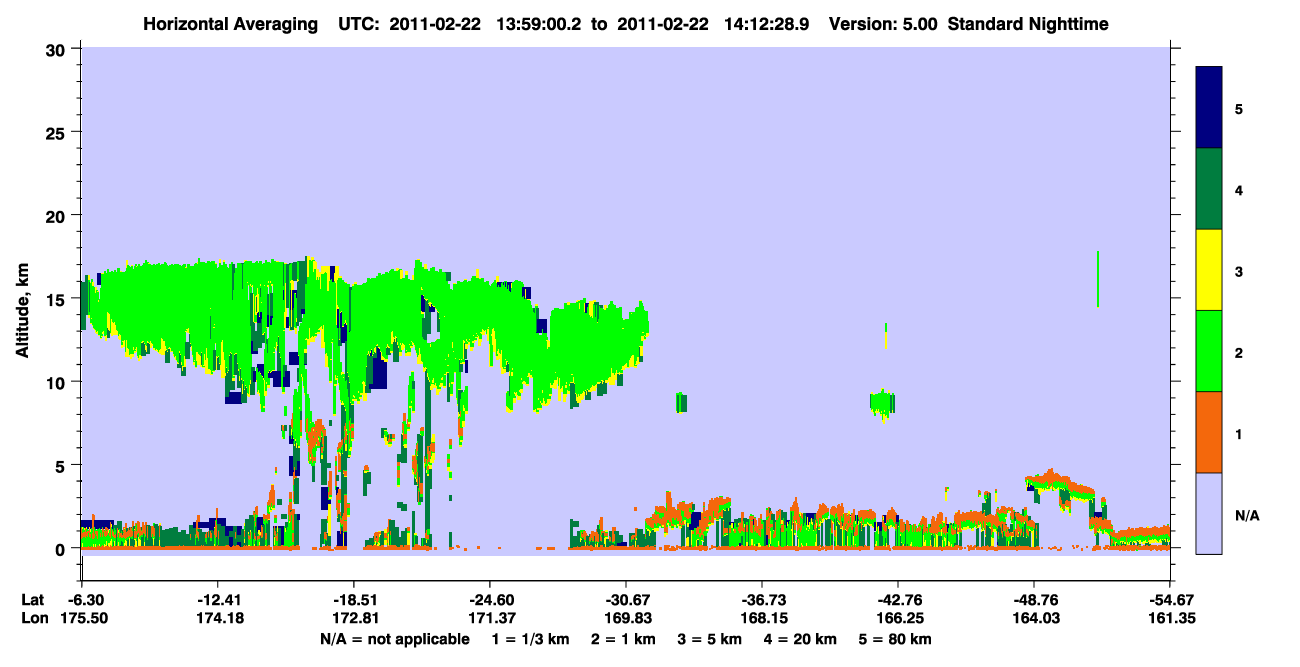This screenshot has height=667, width=1300.
Task: Click the orange colorbar segment labeled 1
Action: (1209, 432)
